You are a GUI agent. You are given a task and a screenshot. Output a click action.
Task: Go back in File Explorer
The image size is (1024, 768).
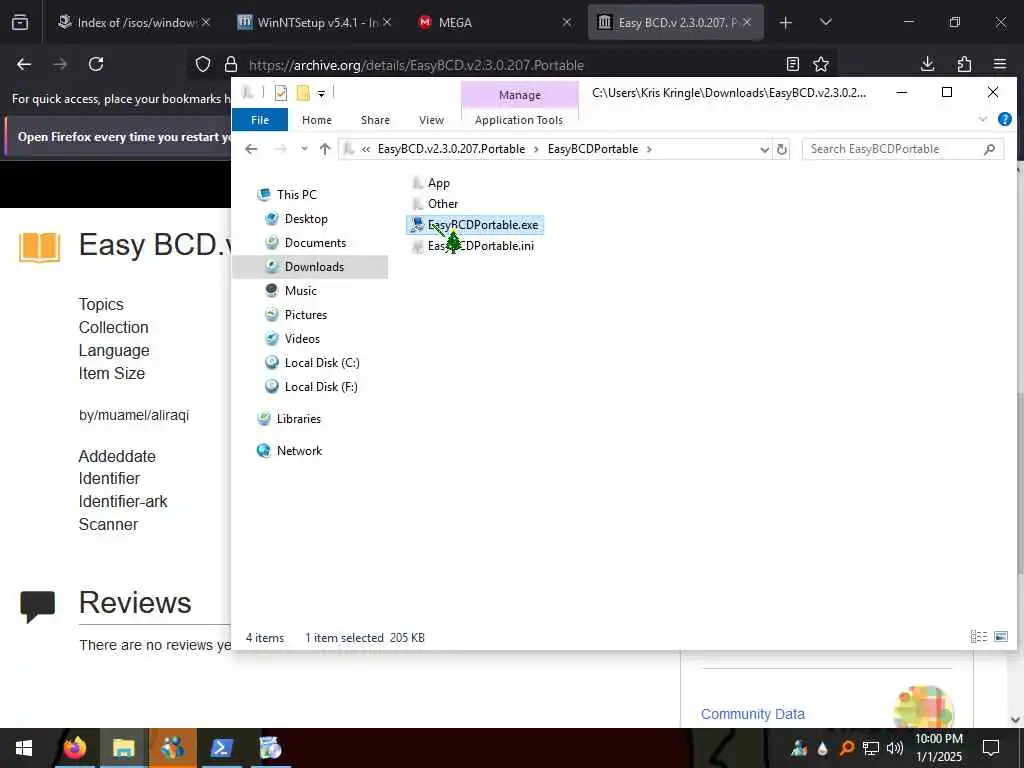click(x=251, y=150)
